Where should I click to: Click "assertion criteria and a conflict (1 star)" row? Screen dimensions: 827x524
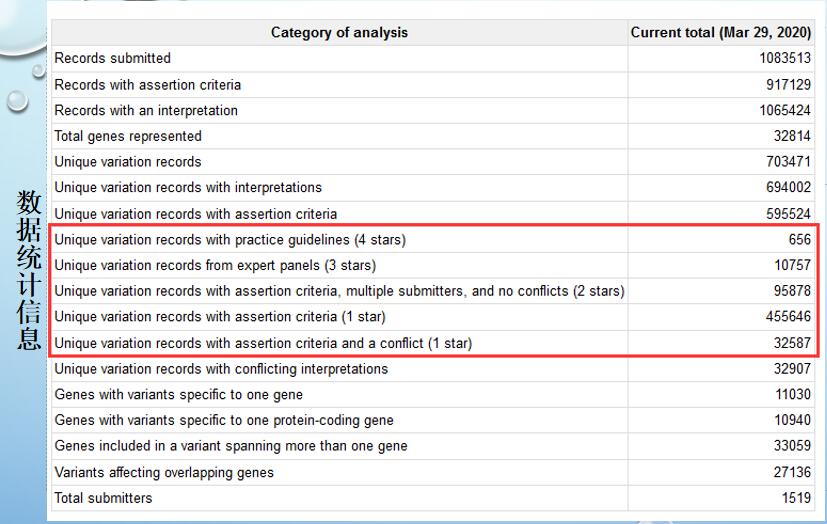(263, 343)
